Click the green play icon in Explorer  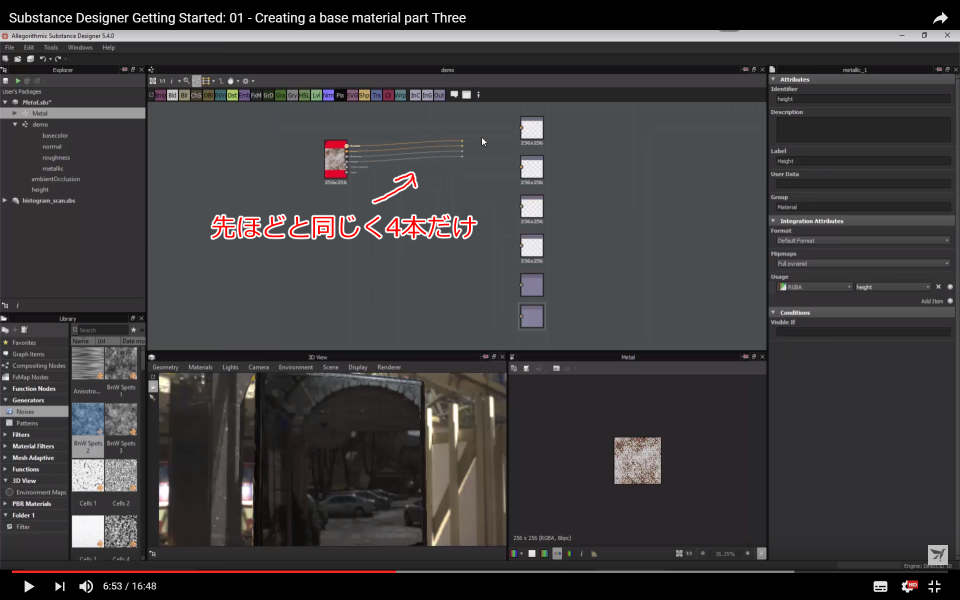click(18, 81)
